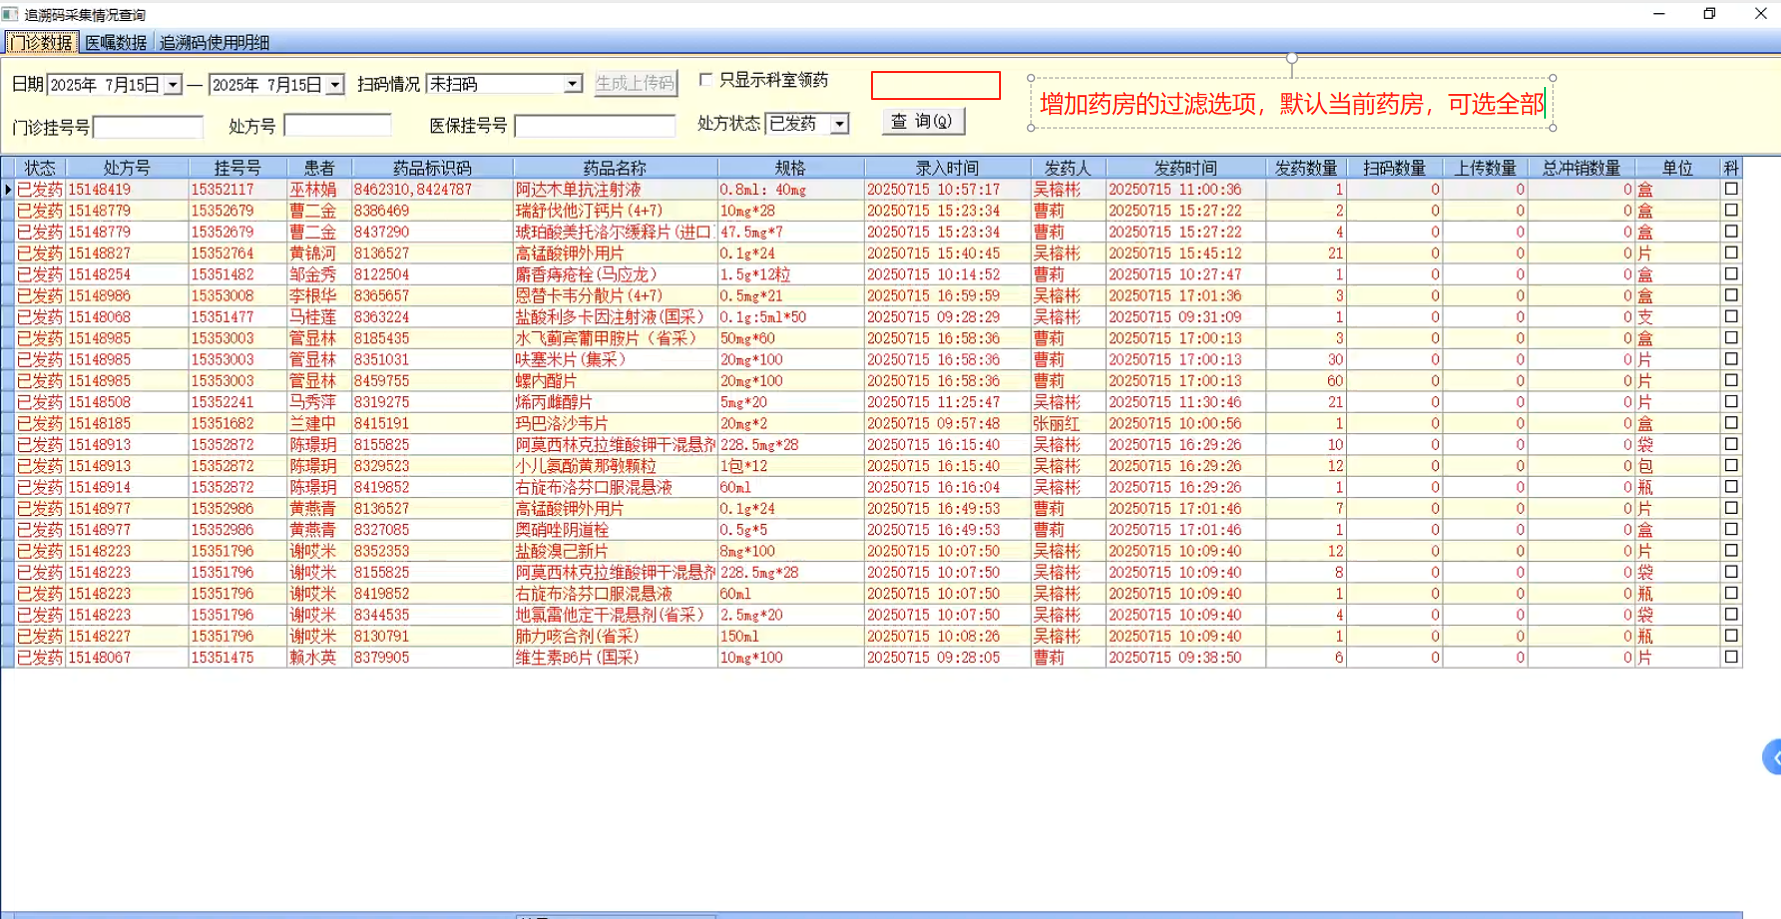Click patient name 邹金秀
The image size is (1781, 919).
[x=313, y=274]
